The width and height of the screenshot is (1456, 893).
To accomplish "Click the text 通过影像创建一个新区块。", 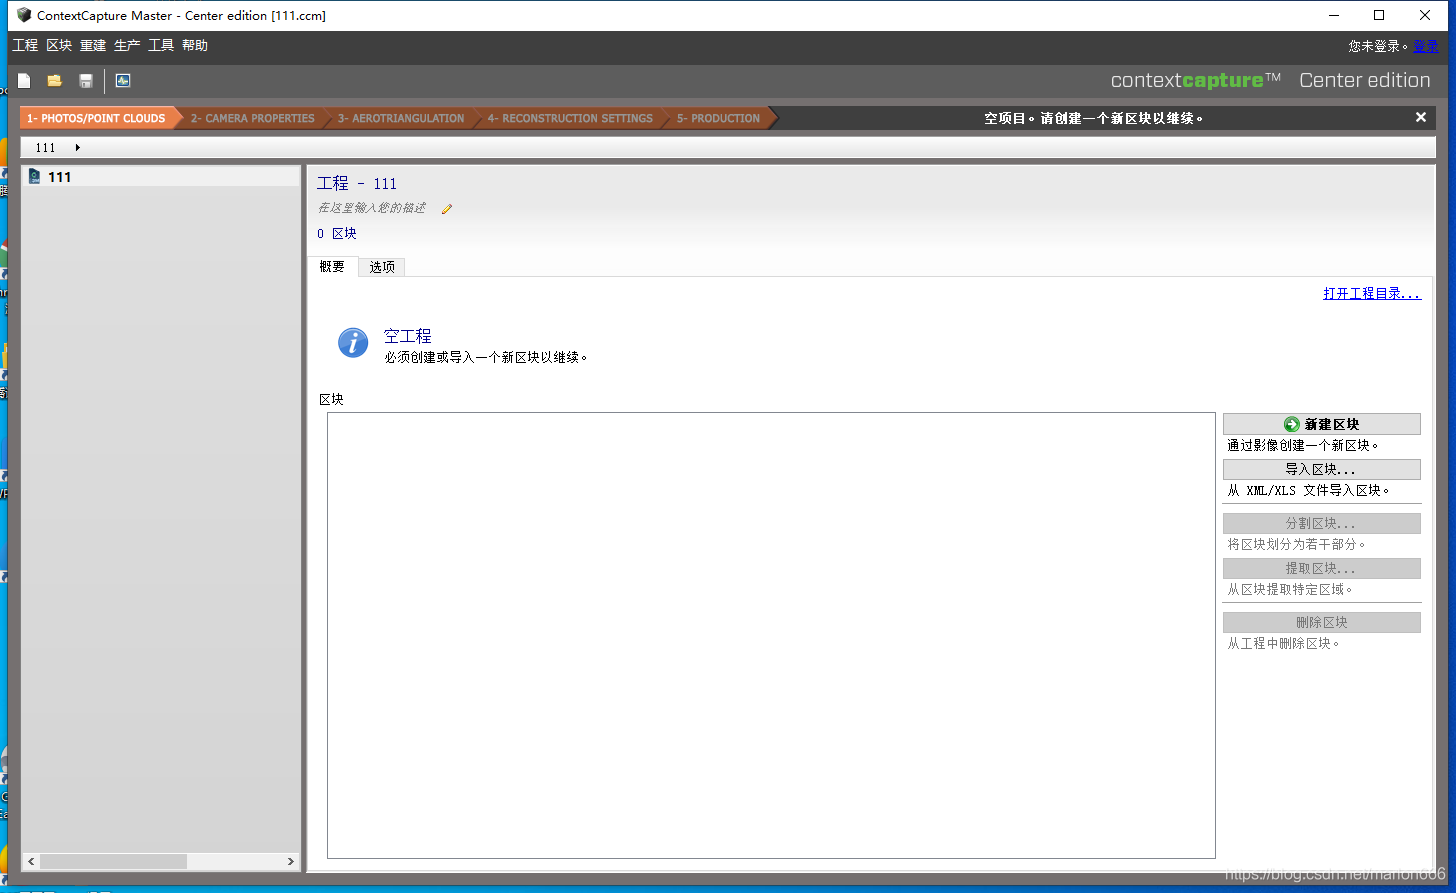I will (x=1303, y=445).
